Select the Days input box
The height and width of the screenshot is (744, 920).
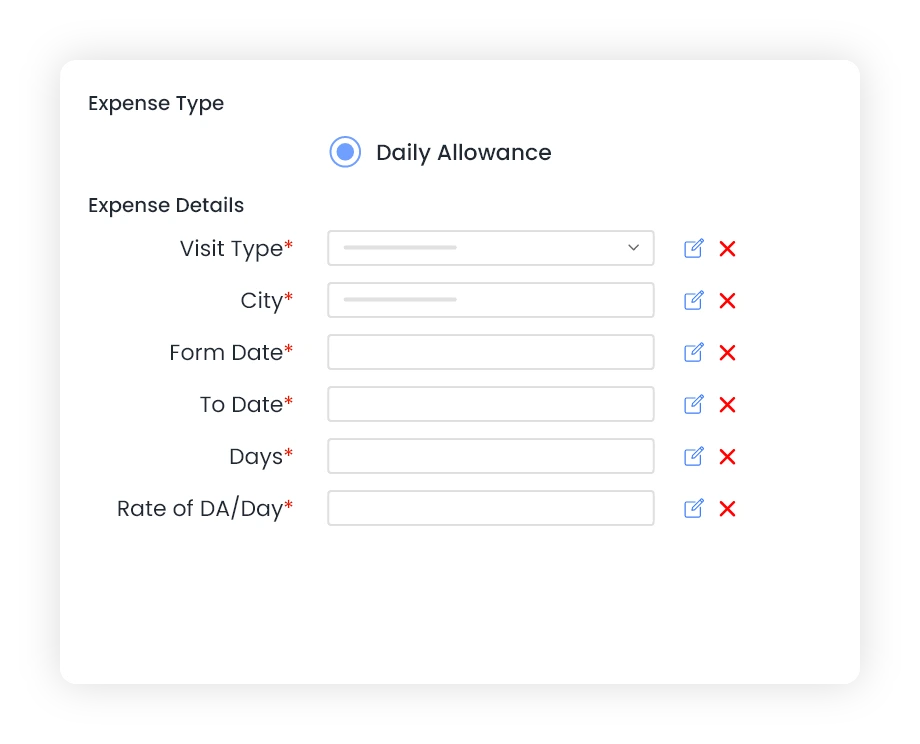click(491, 456)
